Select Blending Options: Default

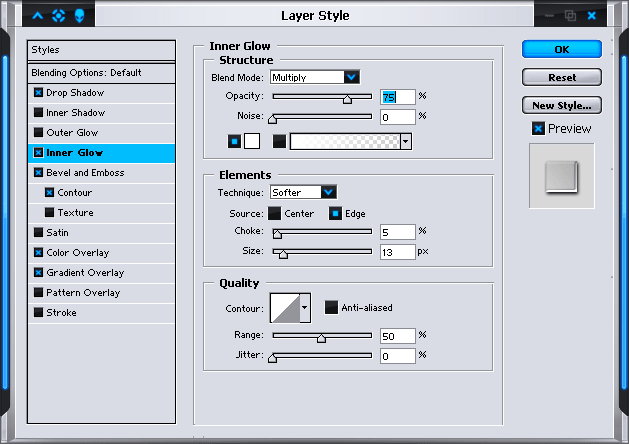(101, 73)
